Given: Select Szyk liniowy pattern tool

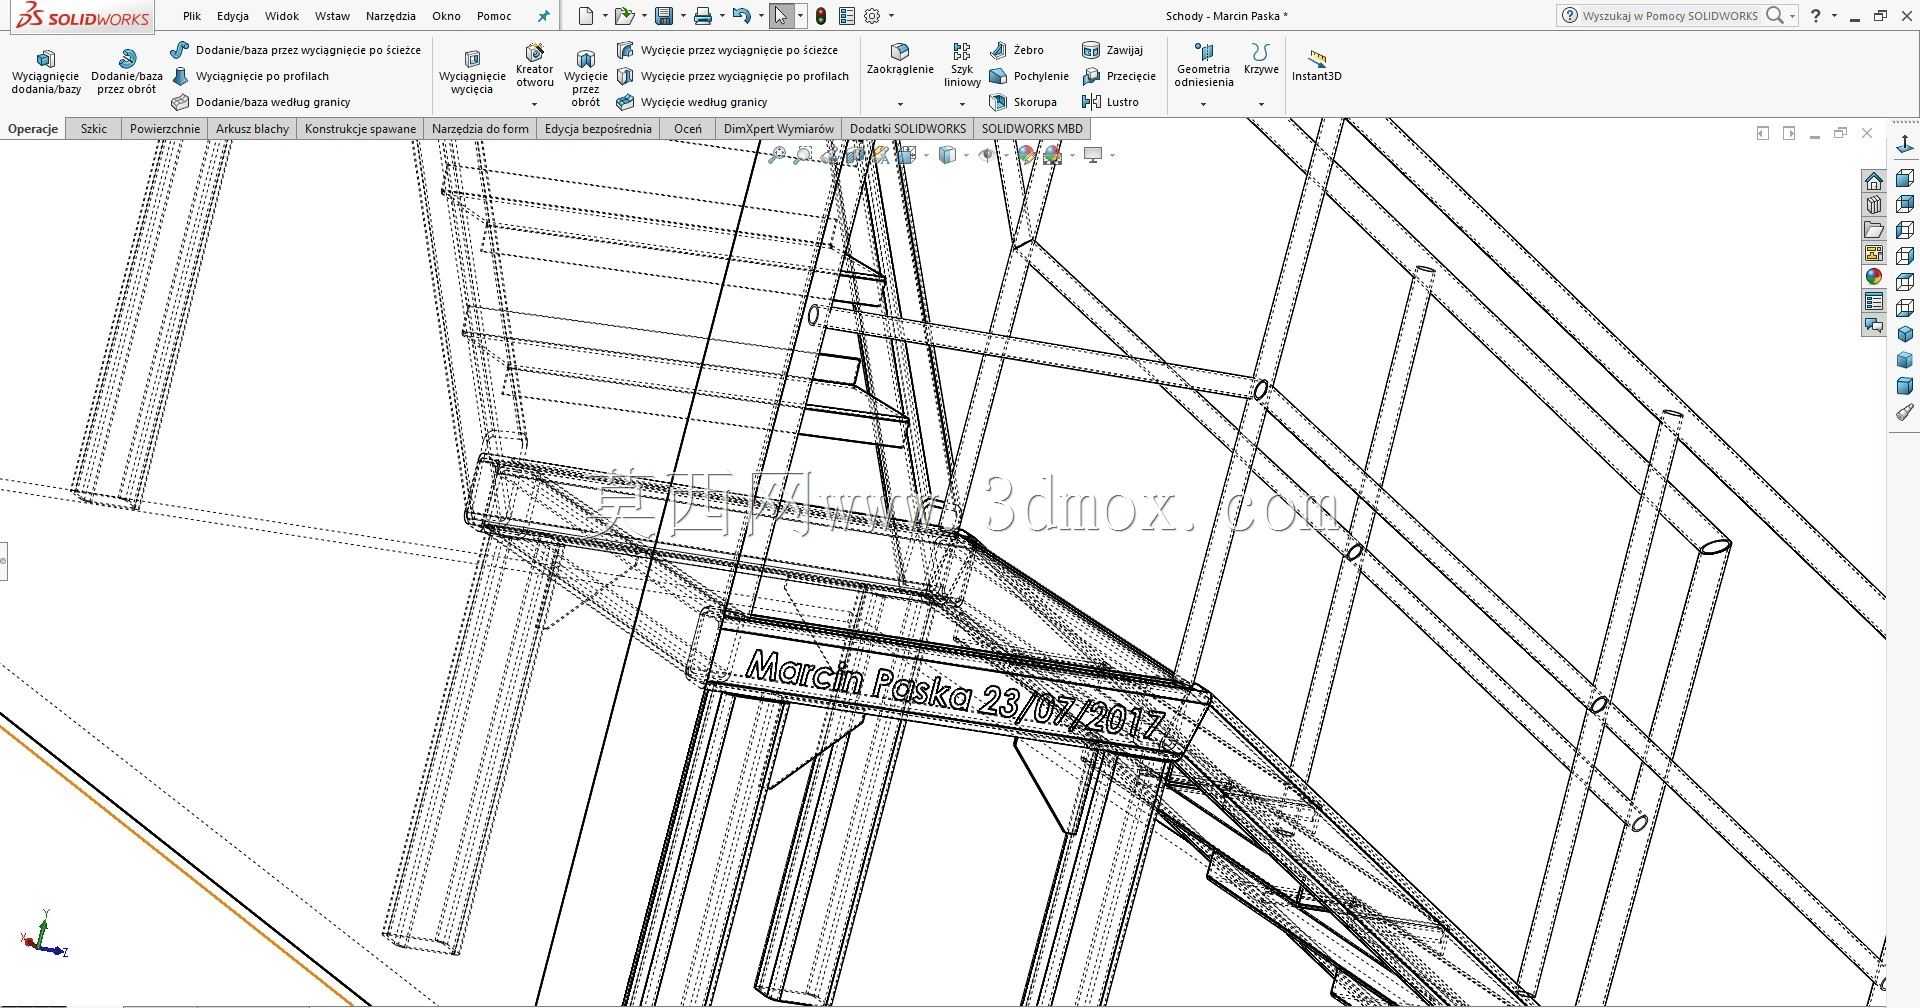Looking at the screenshot, I should [962, 66].
